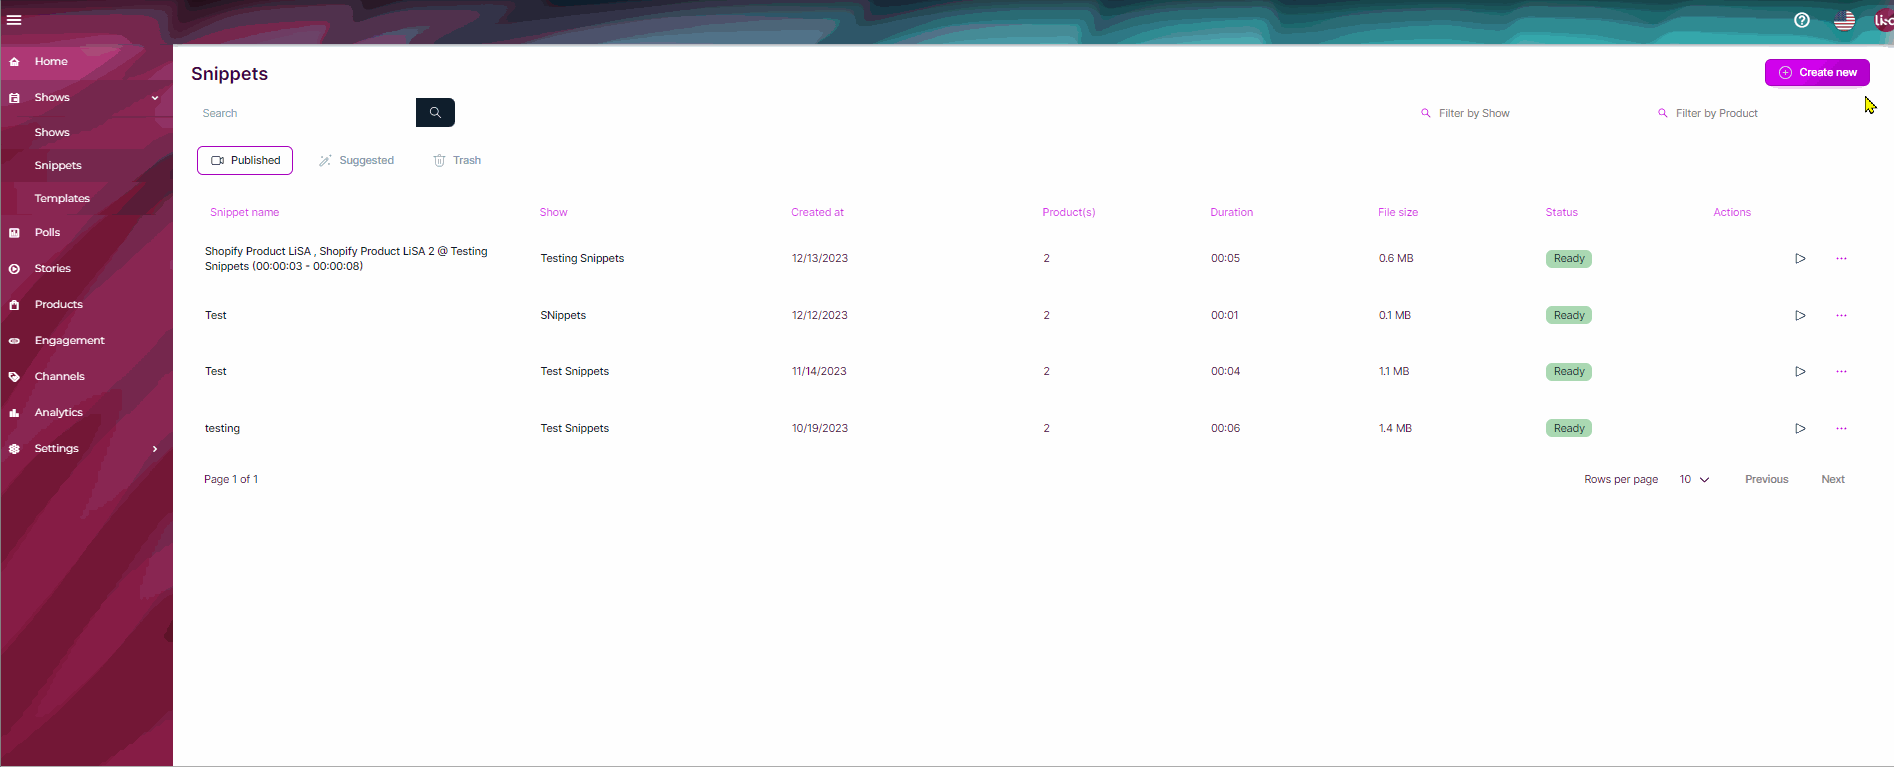Switch to the Trash tab
The width and height of the screenshot is (1894, 767).
coord(457,161)
